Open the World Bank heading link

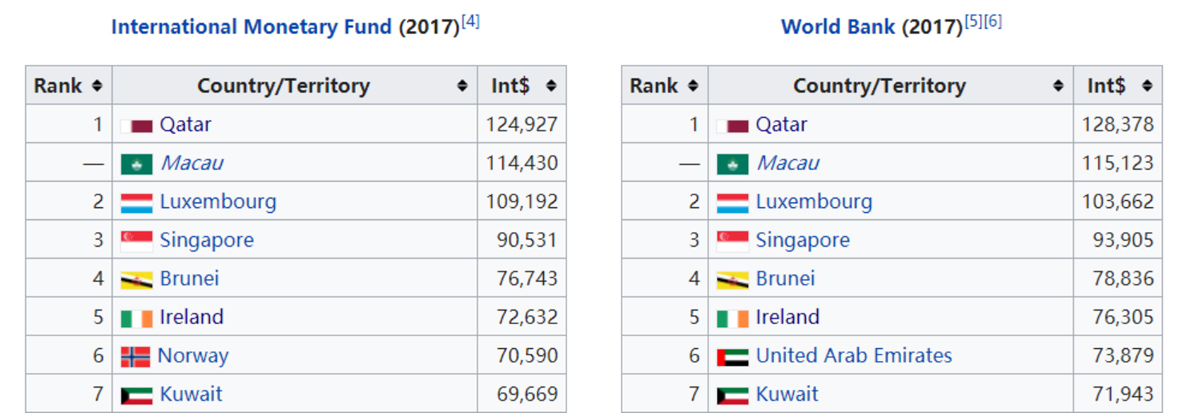tap(838, 27)
